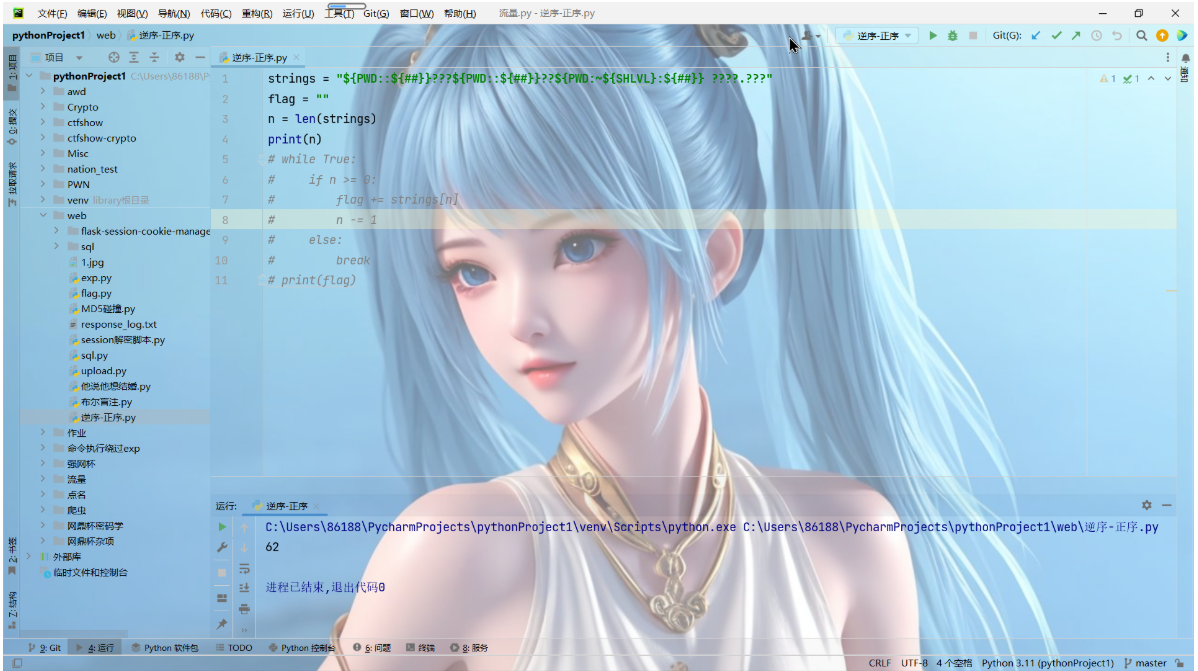Click the stop process icon in the top toolbar
Screen dimensions: 1198x671
tap(973, 35)
